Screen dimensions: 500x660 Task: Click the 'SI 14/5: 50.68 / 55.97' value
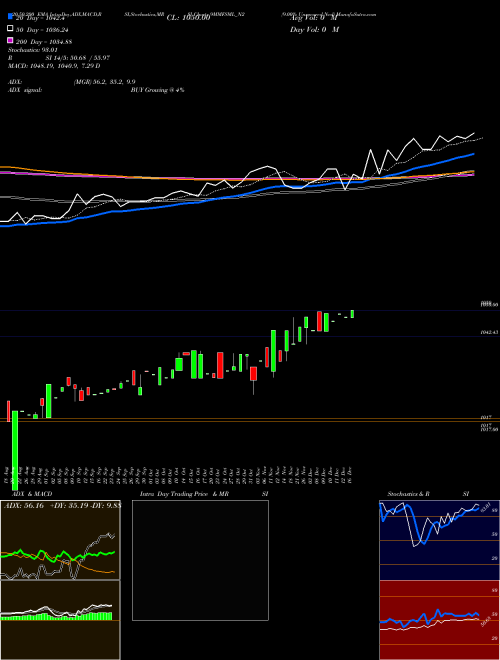[78, 58]
